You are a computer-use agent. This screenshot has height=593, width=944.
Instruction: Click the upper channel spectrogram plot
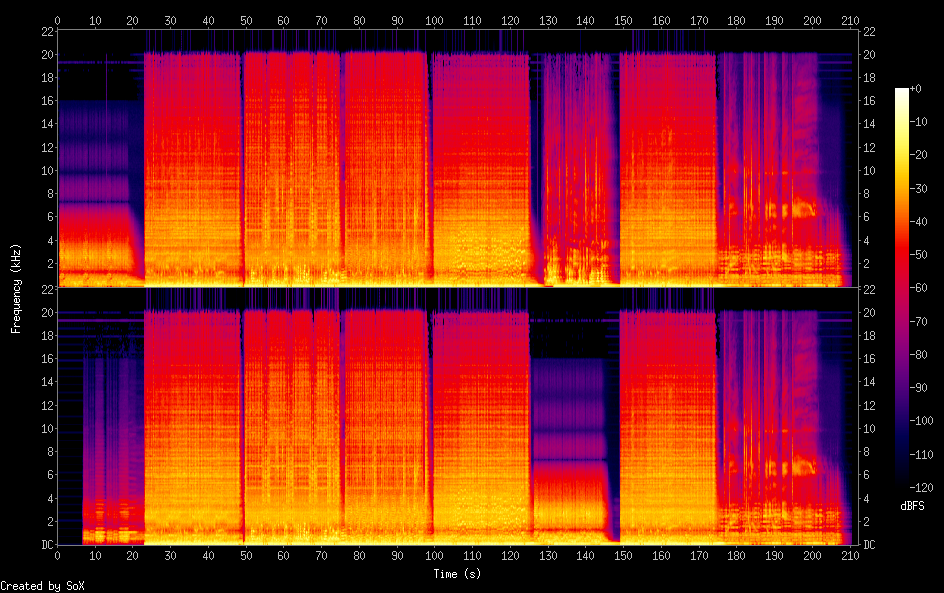(457, 159)
